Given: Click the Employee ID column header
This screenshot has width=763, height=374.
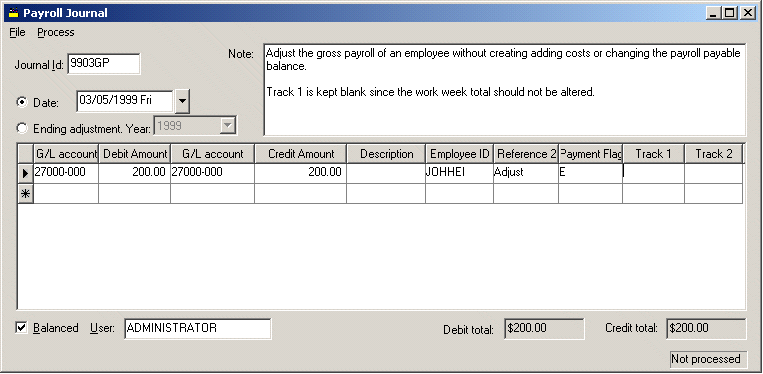Looking at the screenshot, I should coord(460,154).
